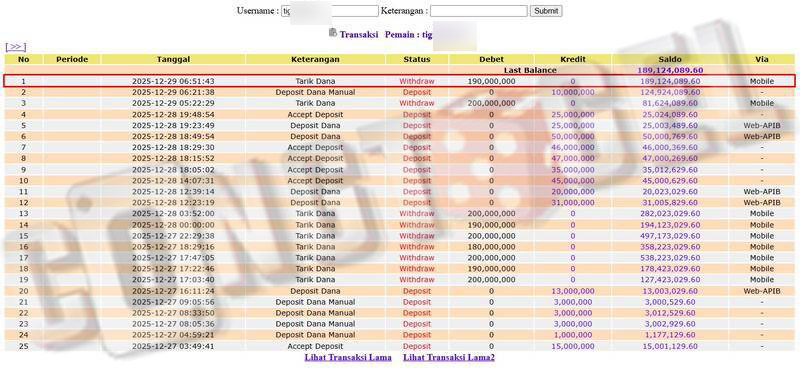800x379 pixels.
Task: Click the Keterangan input field
Action: pos(479,11)
